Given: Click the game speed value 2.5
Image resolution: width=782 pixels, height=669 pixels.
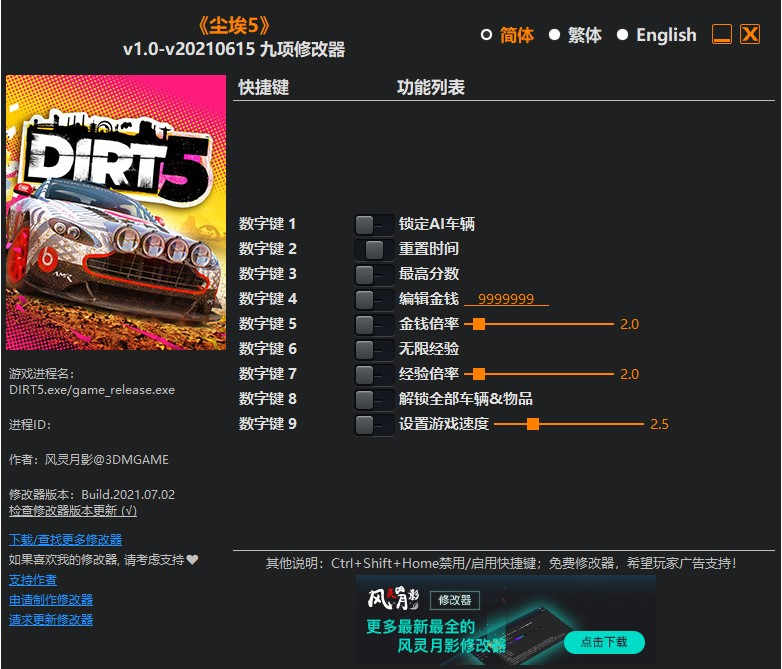Looking at the screenshot, I should point(659,425).
